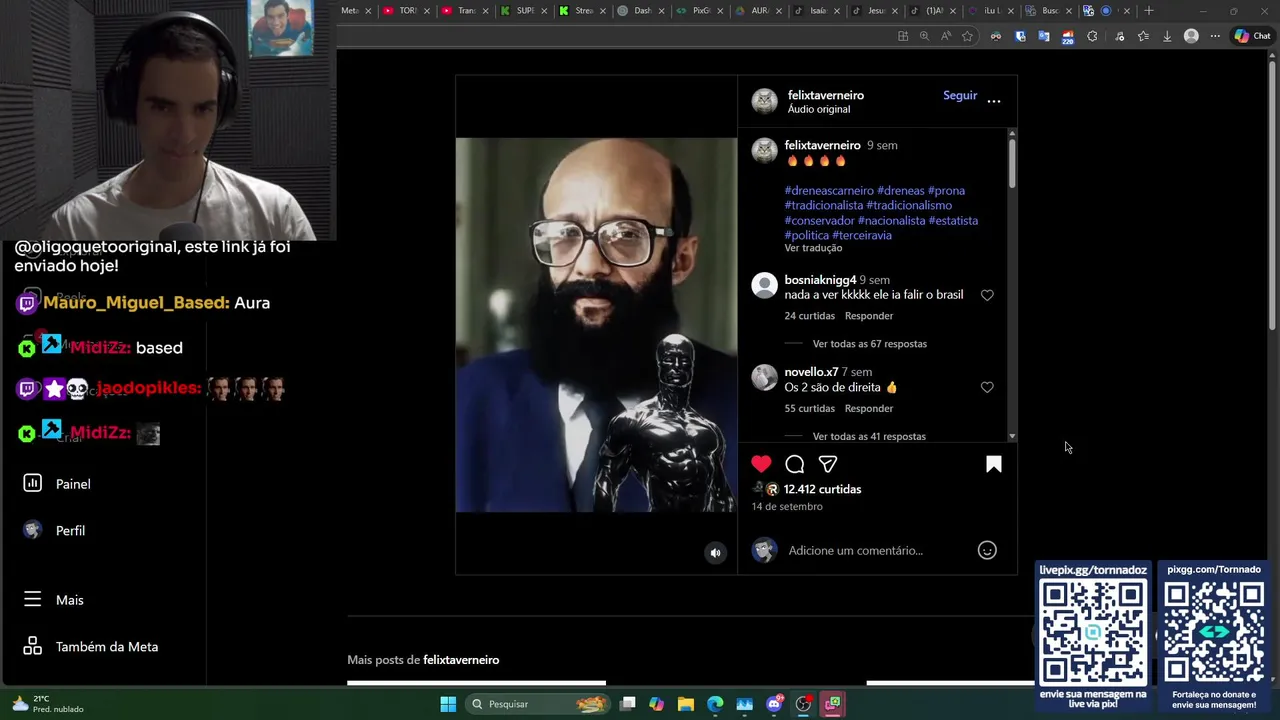Click the Painel chart icon

coord(32,483)
